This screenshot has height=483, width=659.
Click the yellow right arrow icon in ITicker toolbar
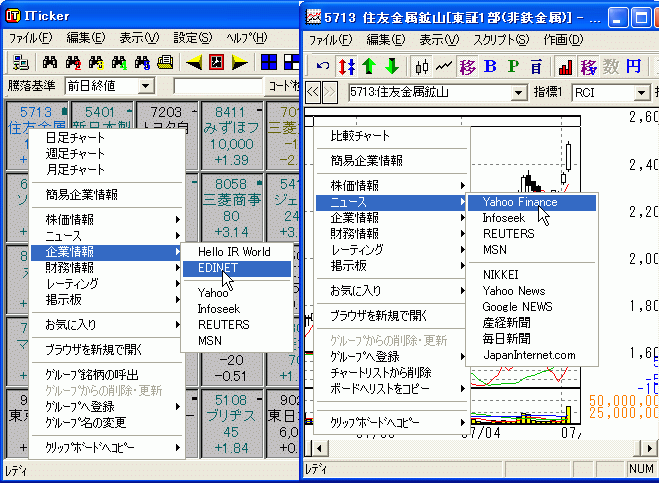[x=240, y=62]
